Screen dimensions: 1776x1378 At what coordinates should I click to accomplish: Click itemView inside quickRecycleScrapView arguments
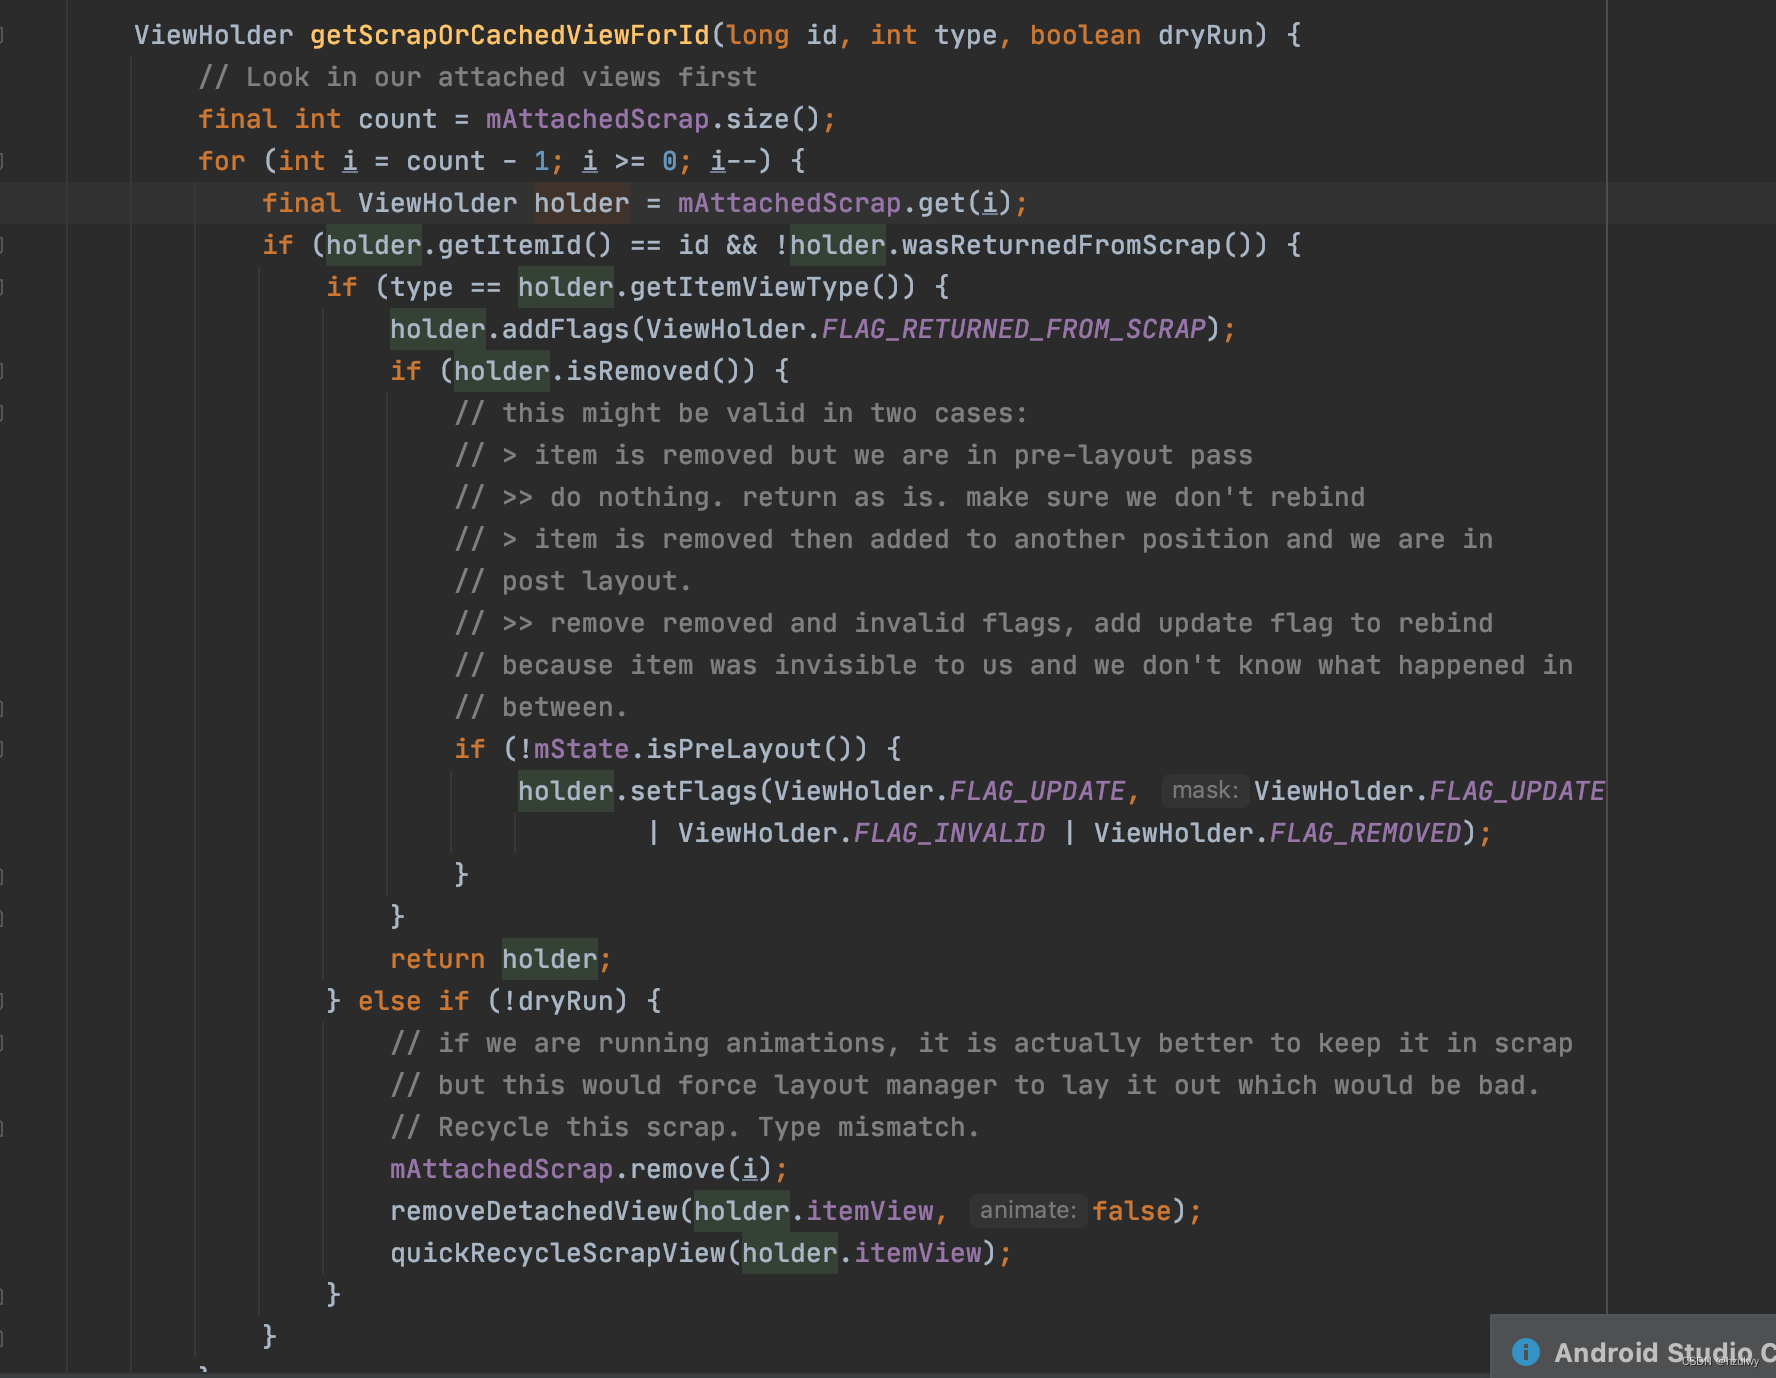918,1253
